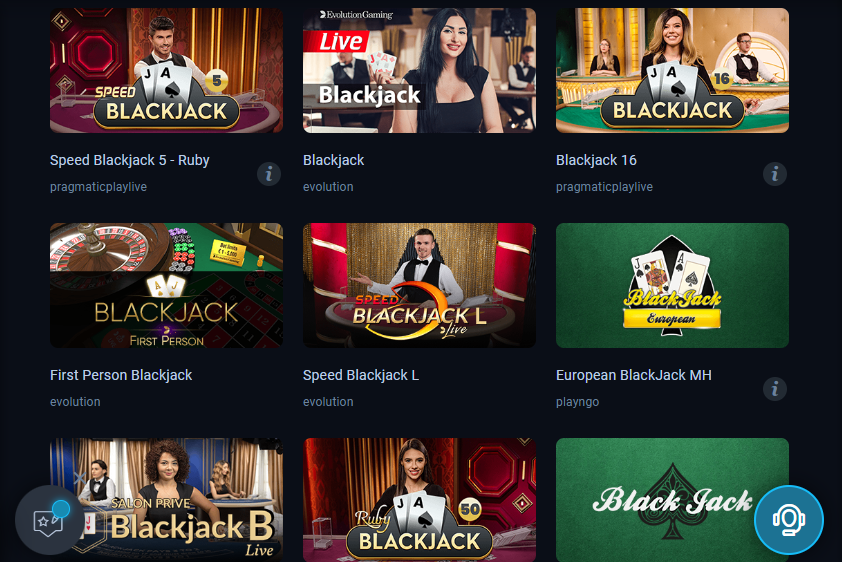Click the Speed Blackjack 5 - Ruby title

tap(129, 160)
